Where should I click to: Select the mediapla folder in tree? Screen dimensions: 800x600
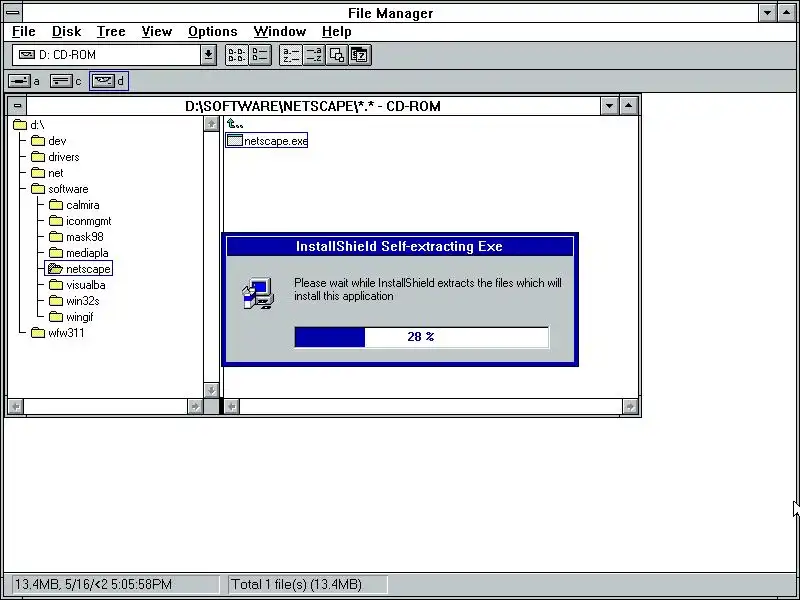click(x=79, y=253)
